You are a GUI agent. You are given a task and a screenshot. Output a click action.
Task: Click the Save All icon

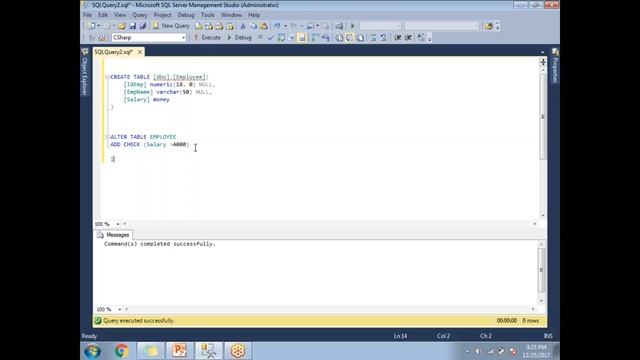tap(142, 26)
